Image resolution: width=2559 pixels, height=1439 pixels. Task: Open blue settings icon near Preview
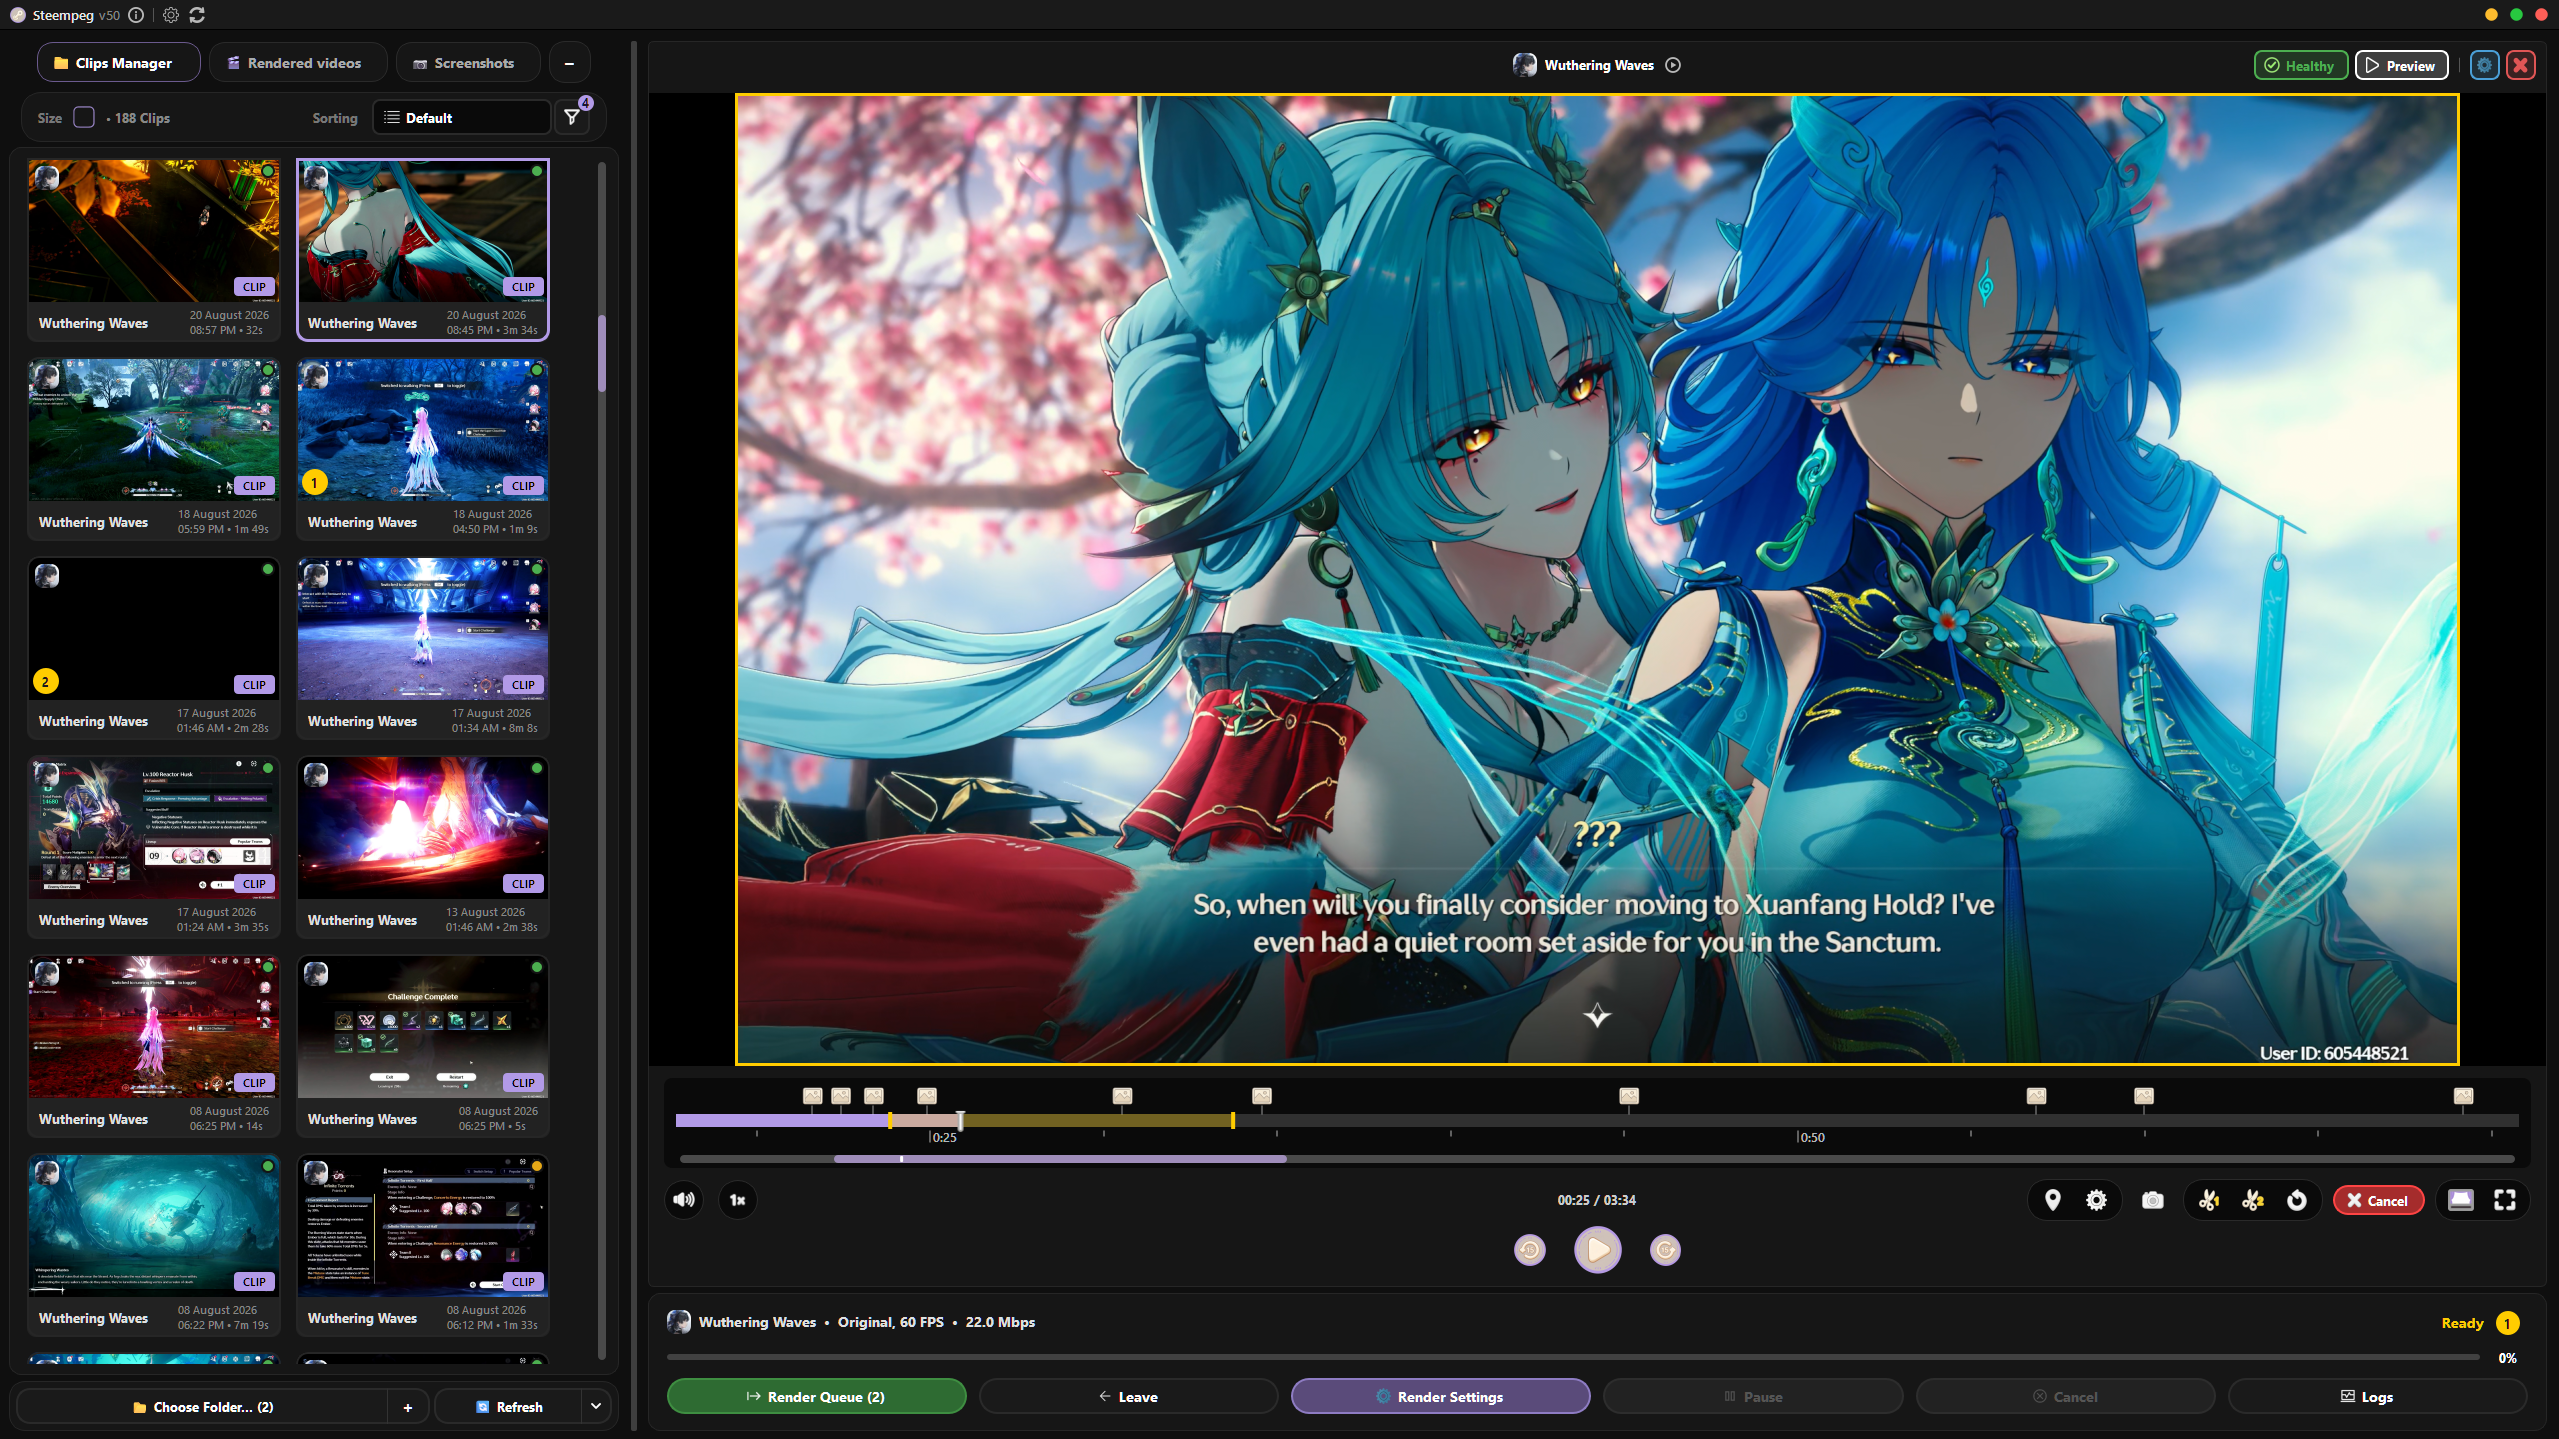point(2484,65)
